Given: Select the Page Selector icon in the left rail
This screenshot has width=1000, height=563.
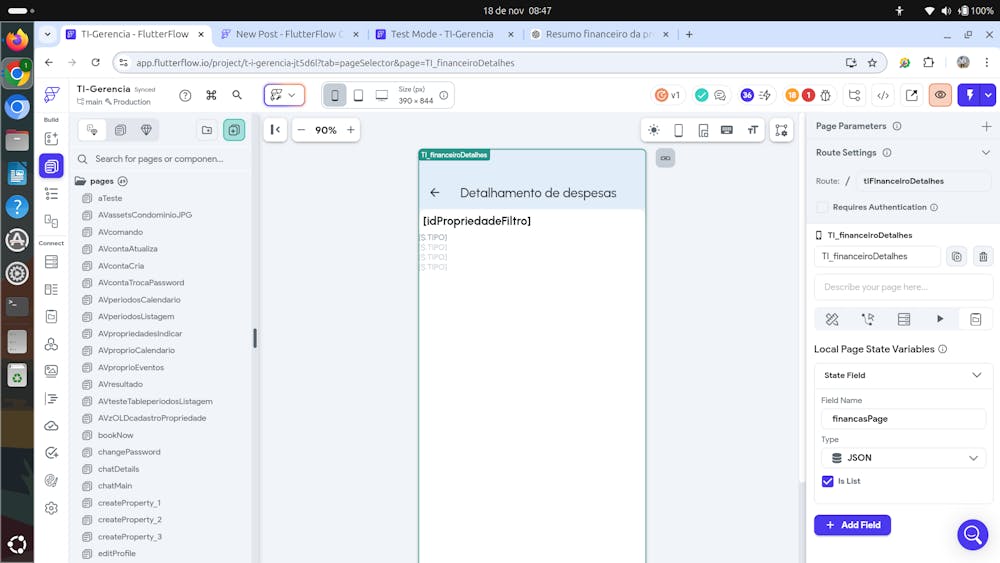Looking at the screenshot, I should [x=51, y=166].
